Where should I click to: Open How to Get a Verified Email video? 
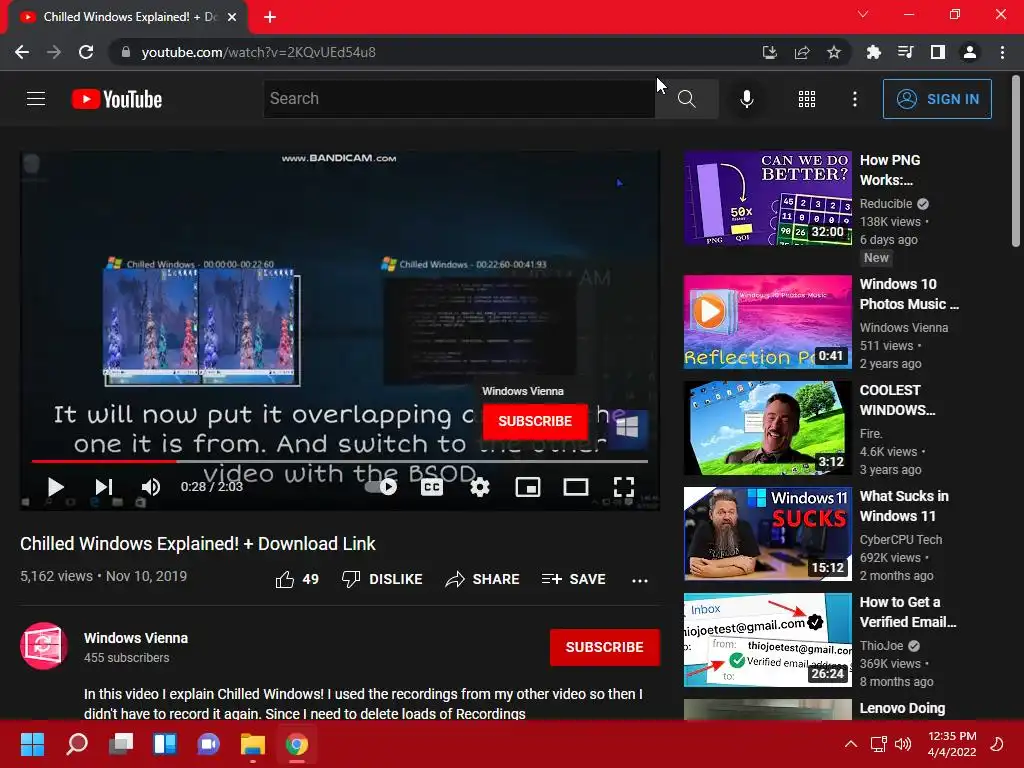pos(767,640)
